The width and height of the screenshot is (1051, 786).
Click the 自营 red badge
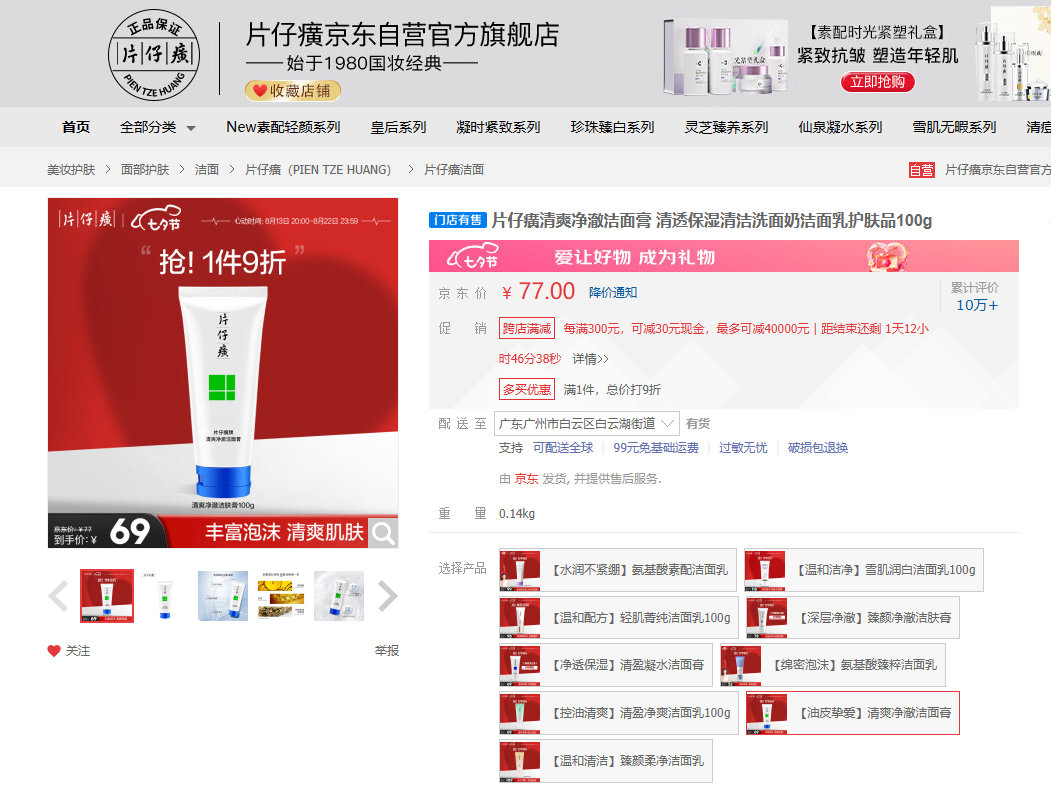pyautogui.click(x=922, y=170)
